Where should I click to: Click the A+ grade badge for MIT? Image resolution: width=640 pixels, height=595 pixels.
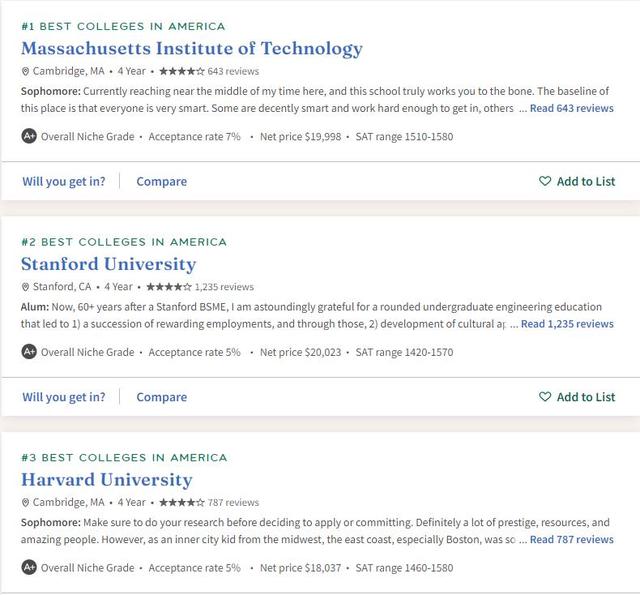pyautogui.click(x=29, y=136)
